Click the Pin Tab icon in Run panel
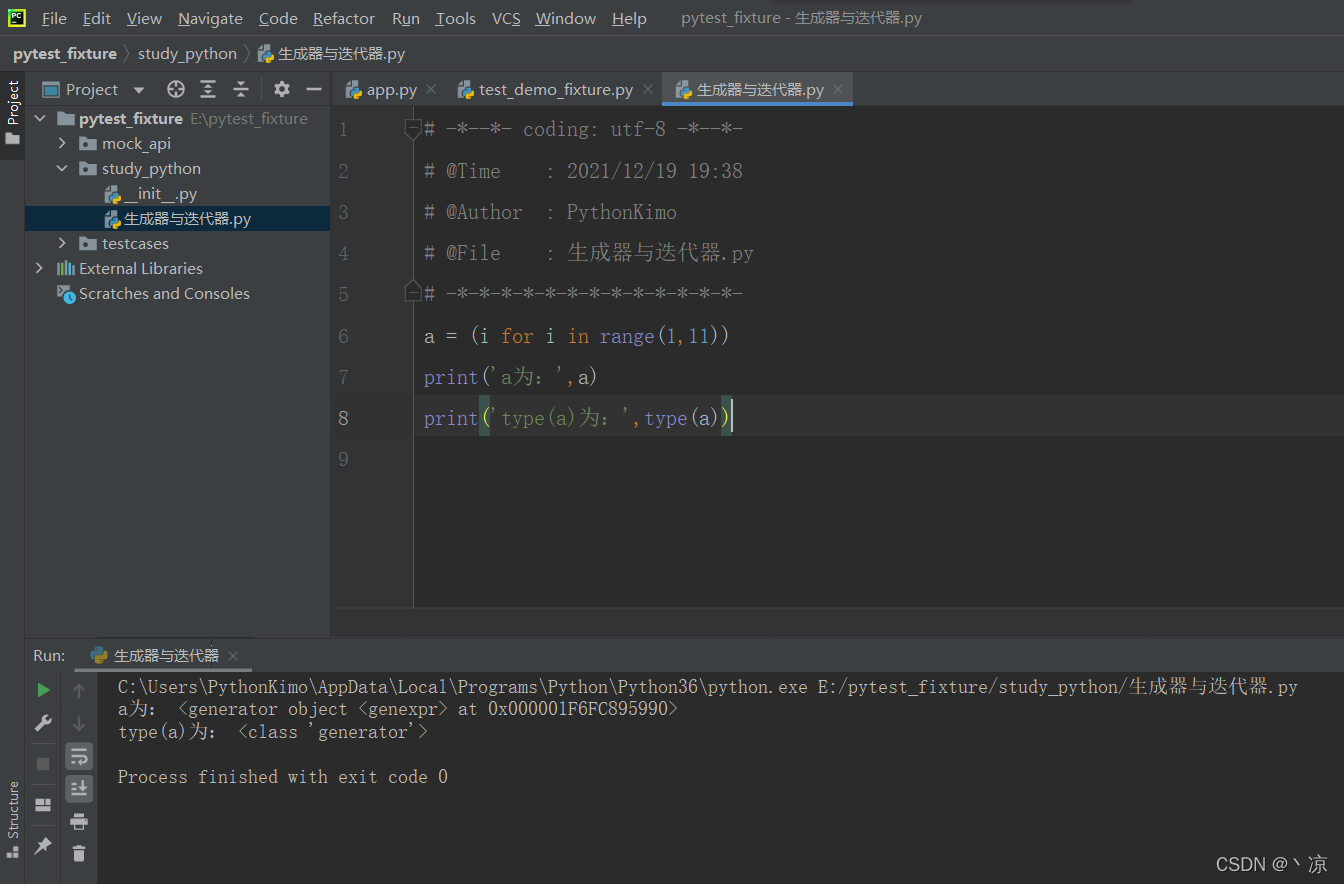 [43, 846]
